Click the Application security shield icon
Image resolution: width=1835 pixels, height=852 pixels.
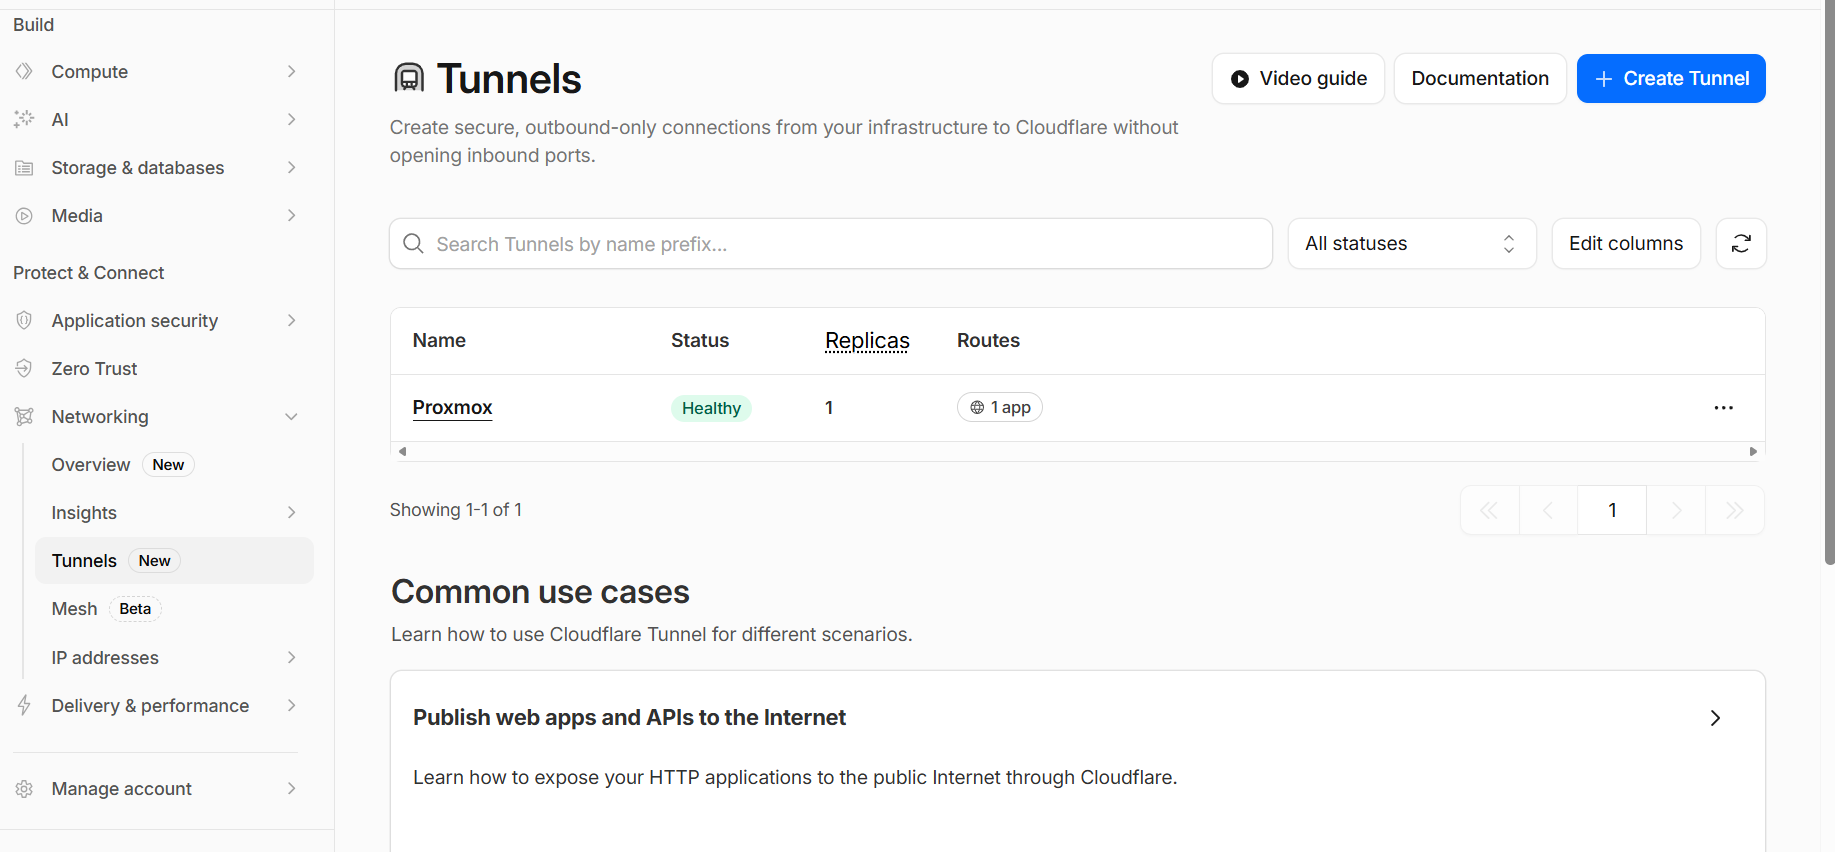tap(24, 321)
